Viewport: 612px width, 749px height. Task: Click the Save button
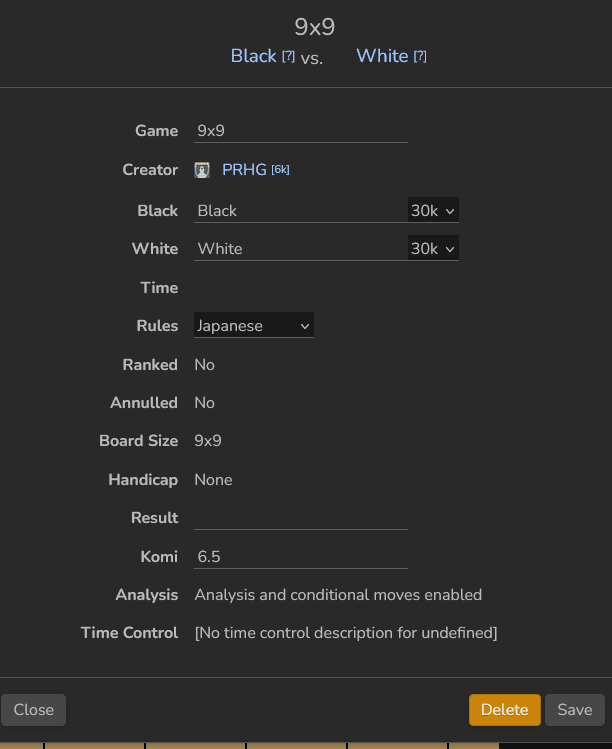[x=575, y=710]
